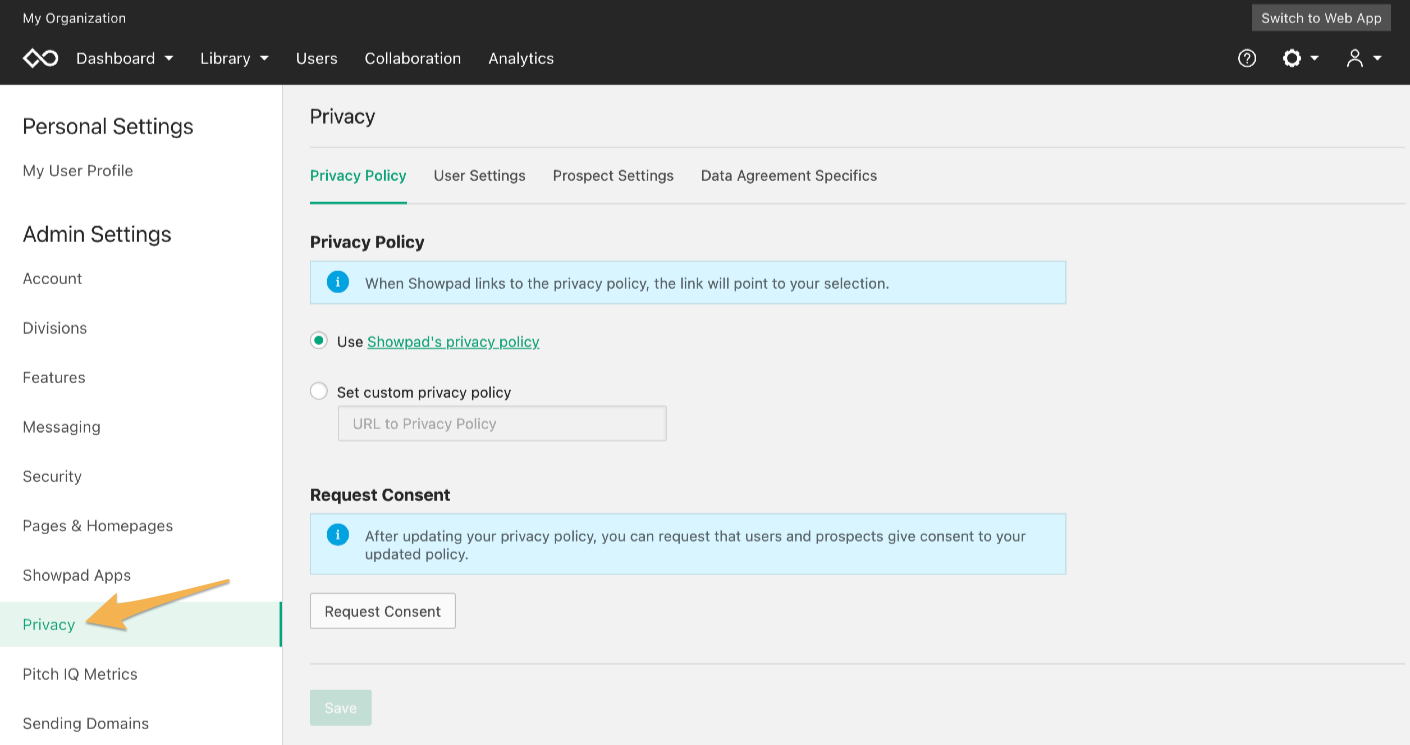Open Features admin settings
The width and height of the screenshot is (1410, 745).
(x=54, y=377)
